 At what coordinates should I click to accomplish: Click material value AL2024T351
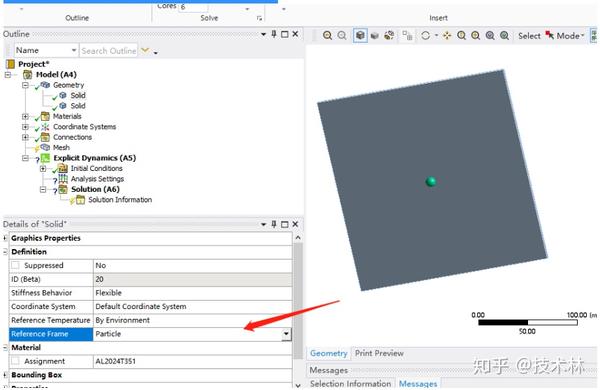pos(192,361)
